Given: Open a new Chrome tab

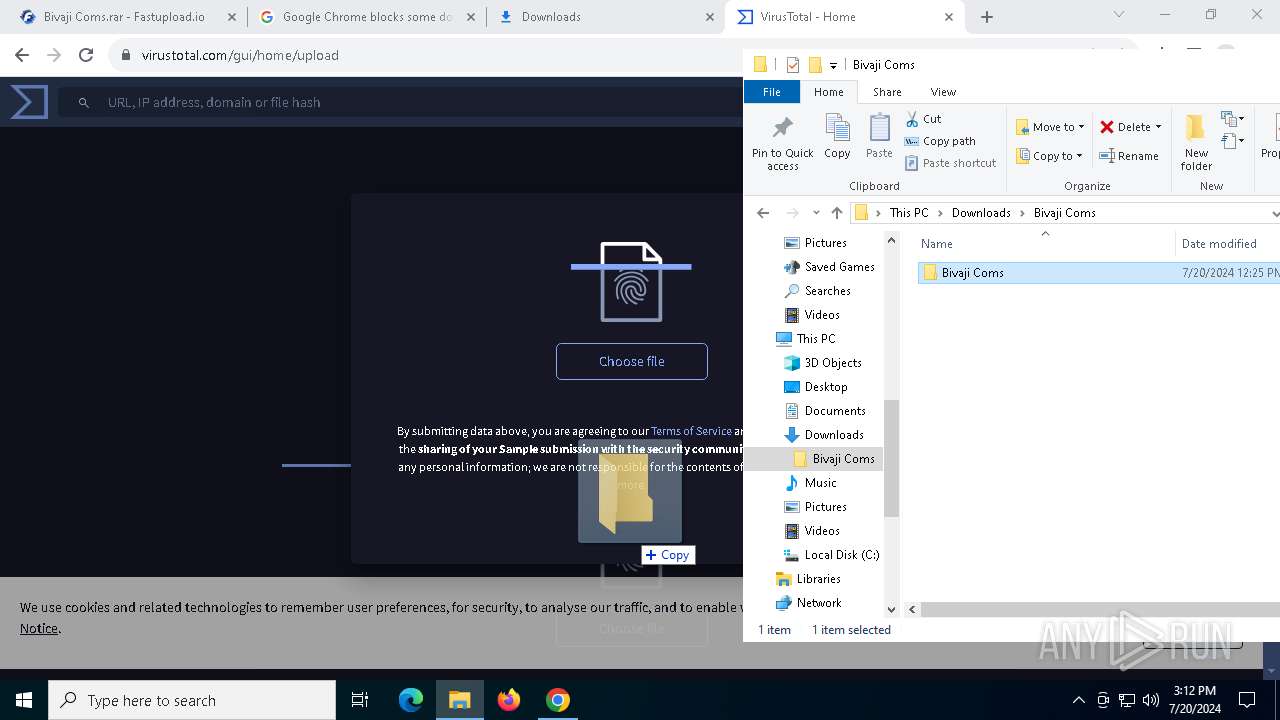Looking at the screenshot, I should [987, 17].
